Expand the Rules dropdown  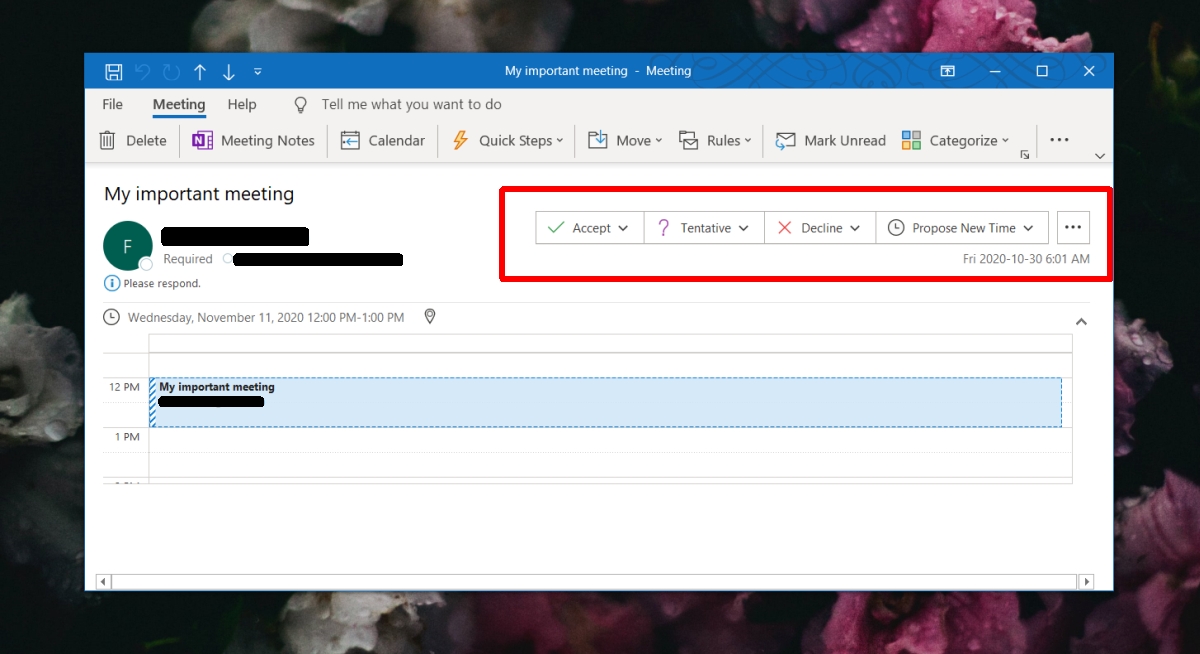715,141
